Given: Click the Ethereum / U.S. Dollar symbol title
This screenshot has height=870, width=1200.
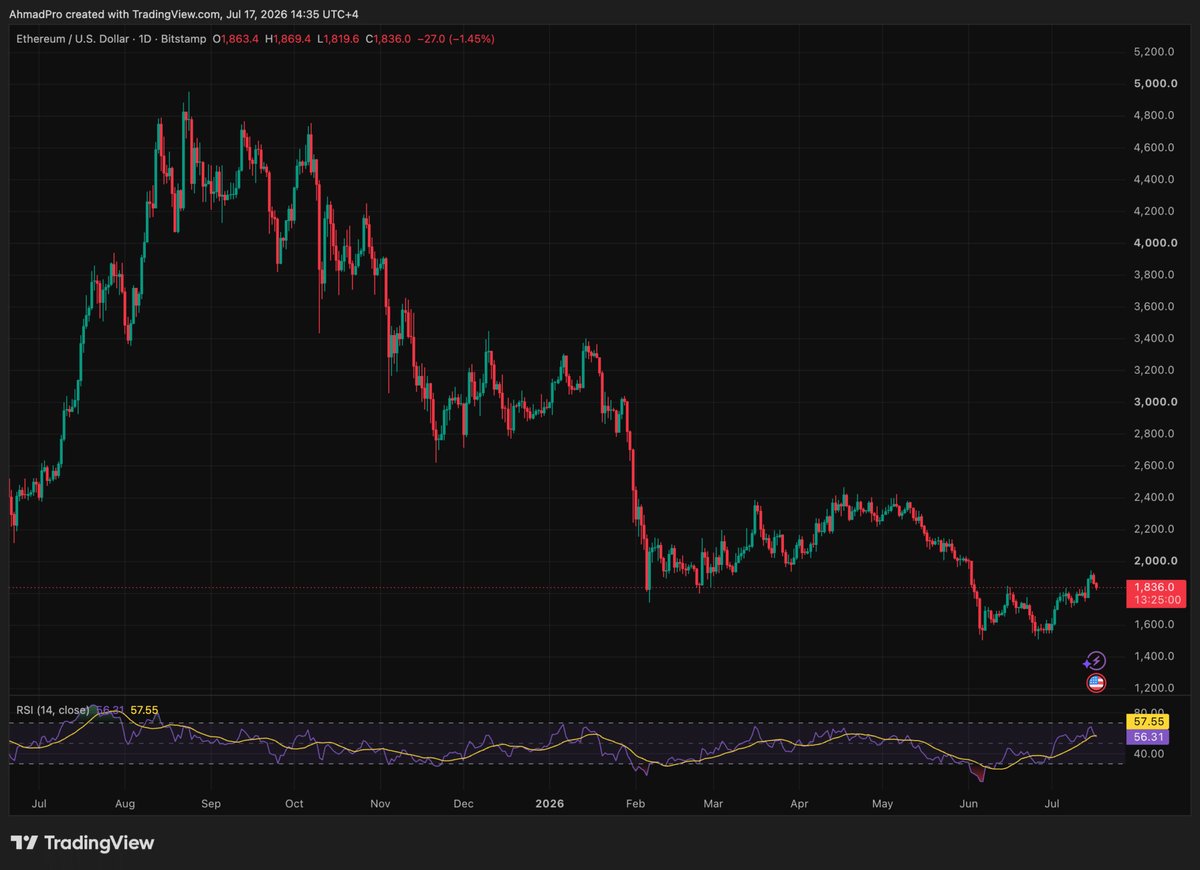Looking at the screenshot, I should click(73, 38).
